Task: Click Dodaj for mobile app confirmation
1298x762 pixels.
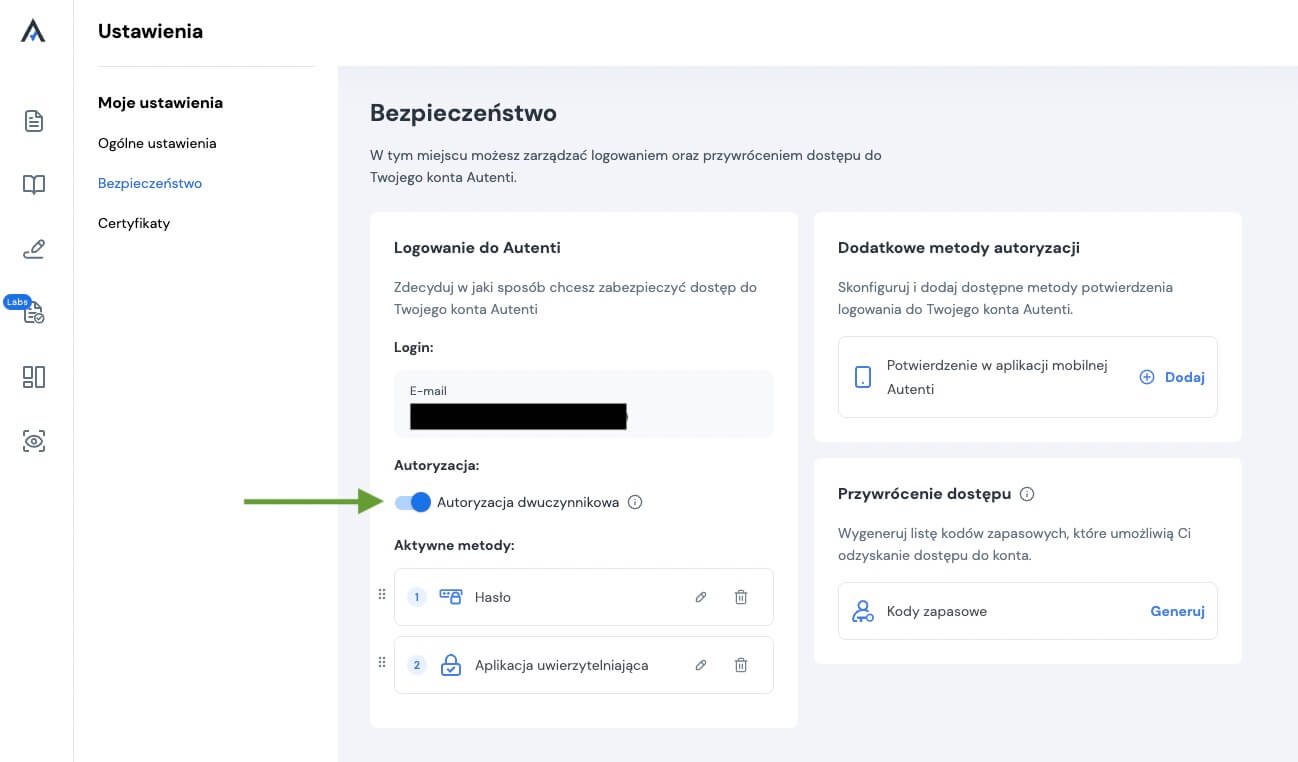Action: click(1173, 377)
